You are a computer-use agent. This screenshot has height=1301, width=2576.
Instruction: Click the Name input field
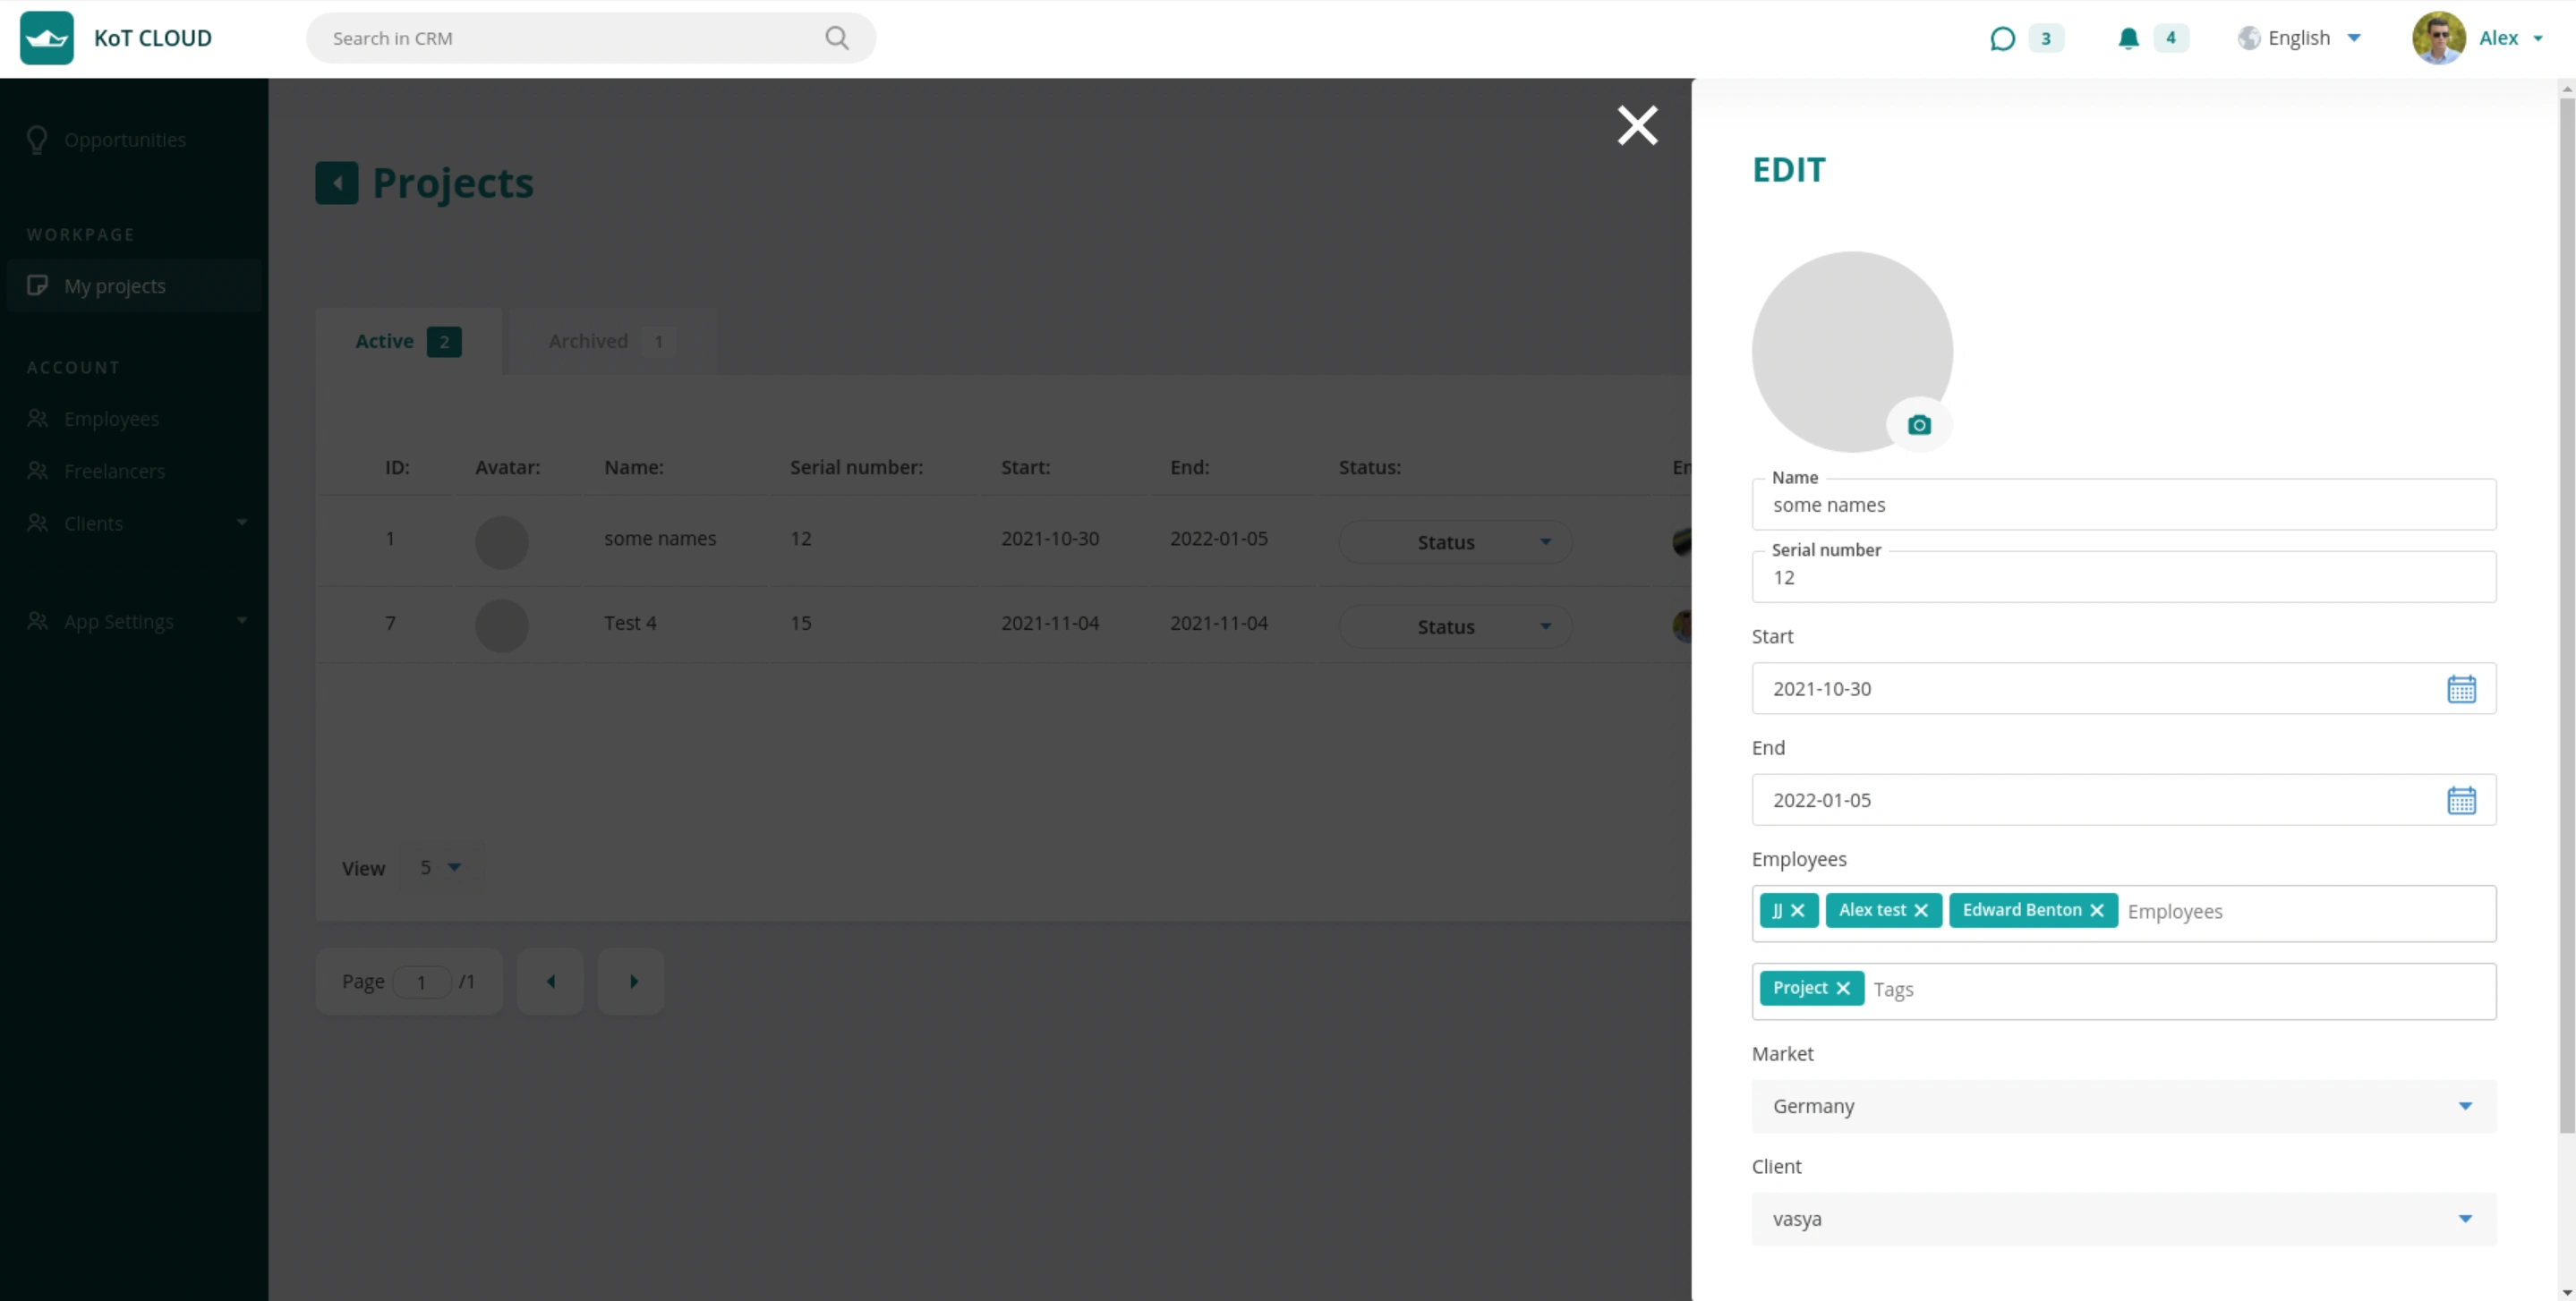point(2123,505)
